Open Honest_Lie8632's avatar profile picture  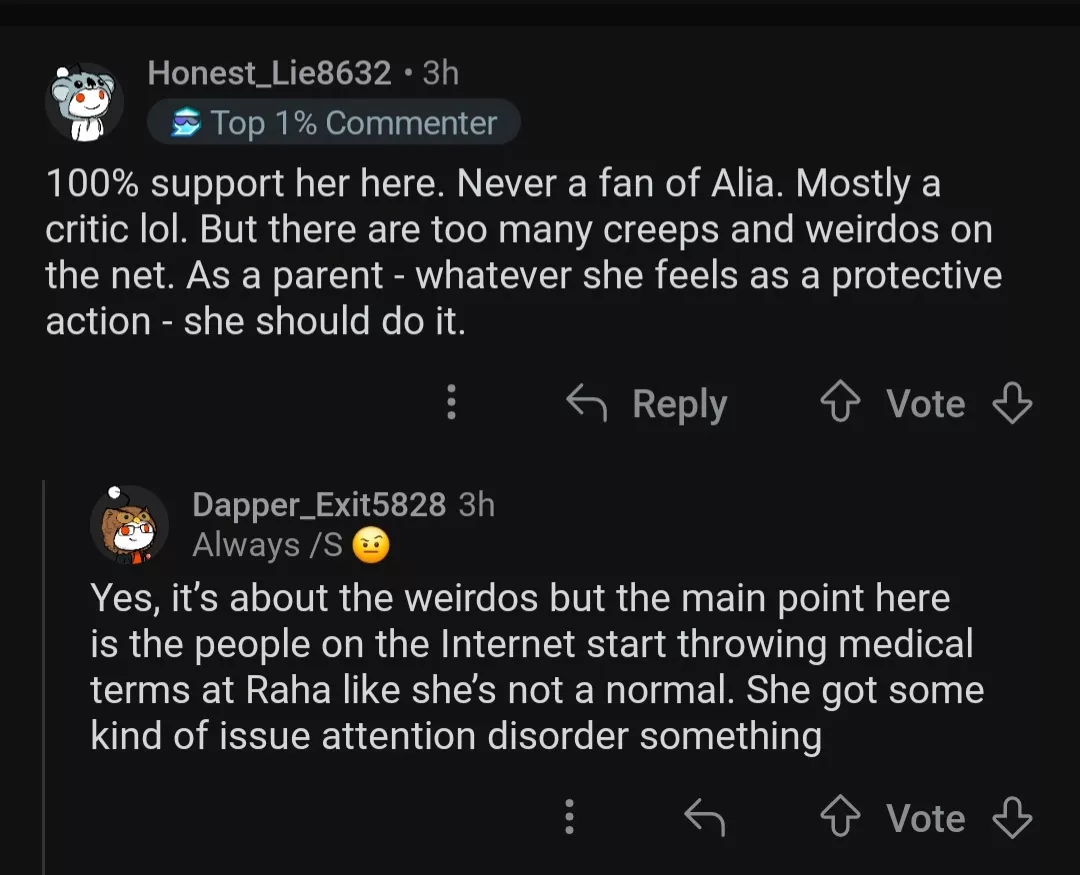click(85, 104)
